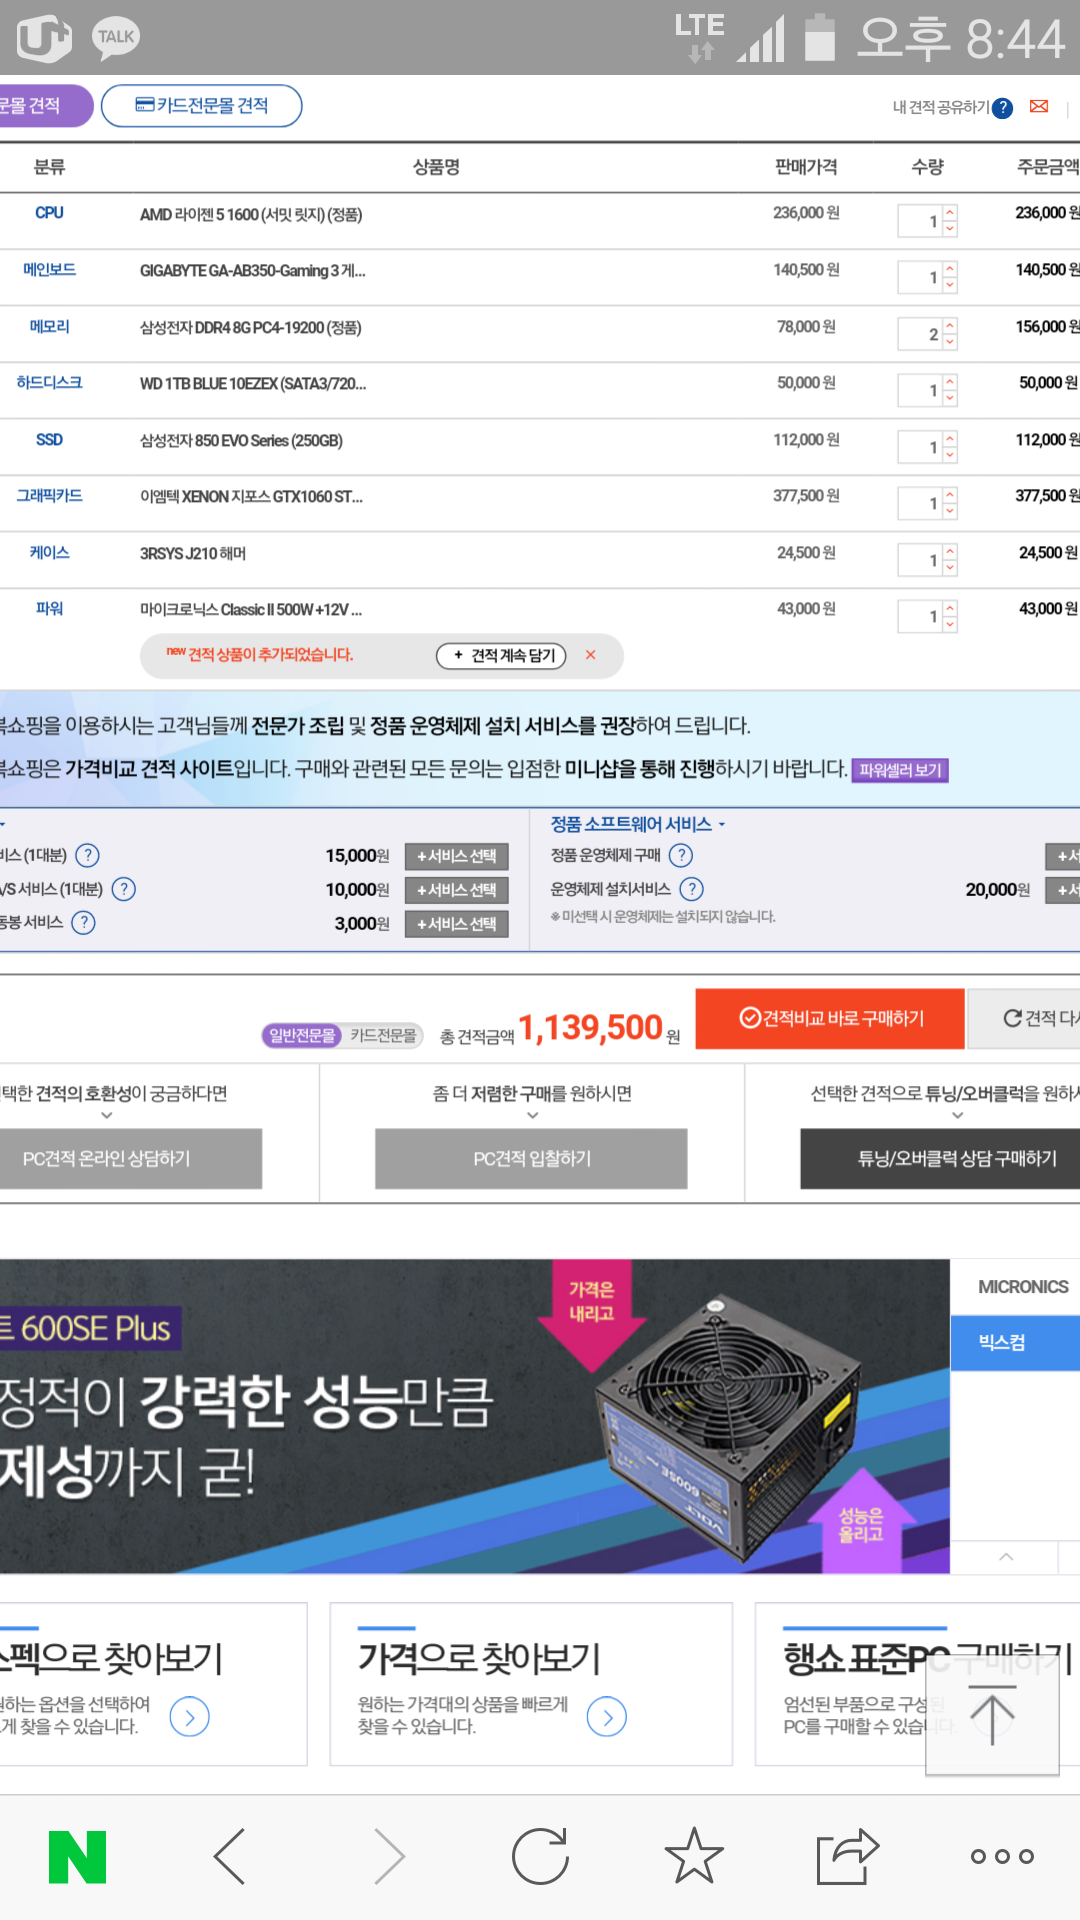Viewport: 1080px width, 1920px height.
Task: Open product 3RSYS J210 해머
Action: tap(193, 554)
